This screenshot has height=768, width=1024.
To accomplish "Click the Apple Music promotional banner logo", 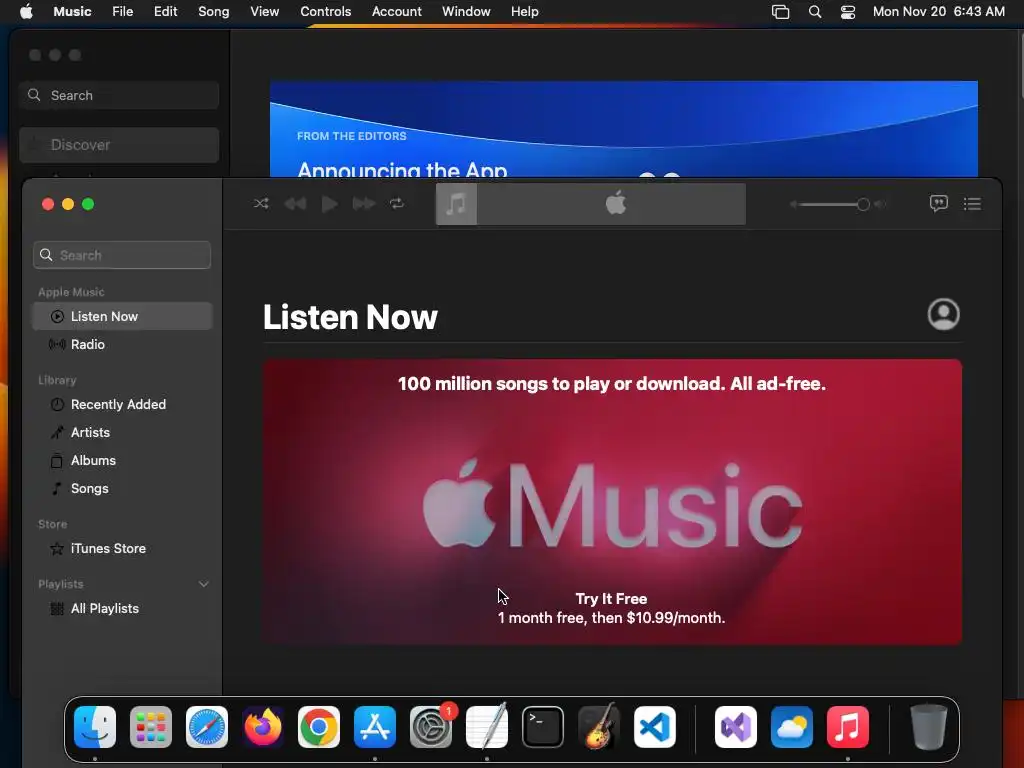I will [612, 505].
